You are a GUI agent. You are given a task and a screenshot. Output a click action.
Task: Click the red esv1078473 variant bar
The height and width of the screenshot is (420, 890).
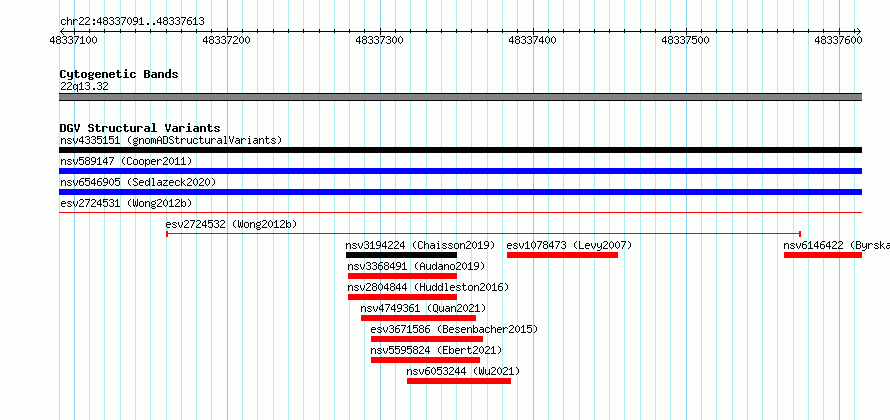click(x=562, y=255)
